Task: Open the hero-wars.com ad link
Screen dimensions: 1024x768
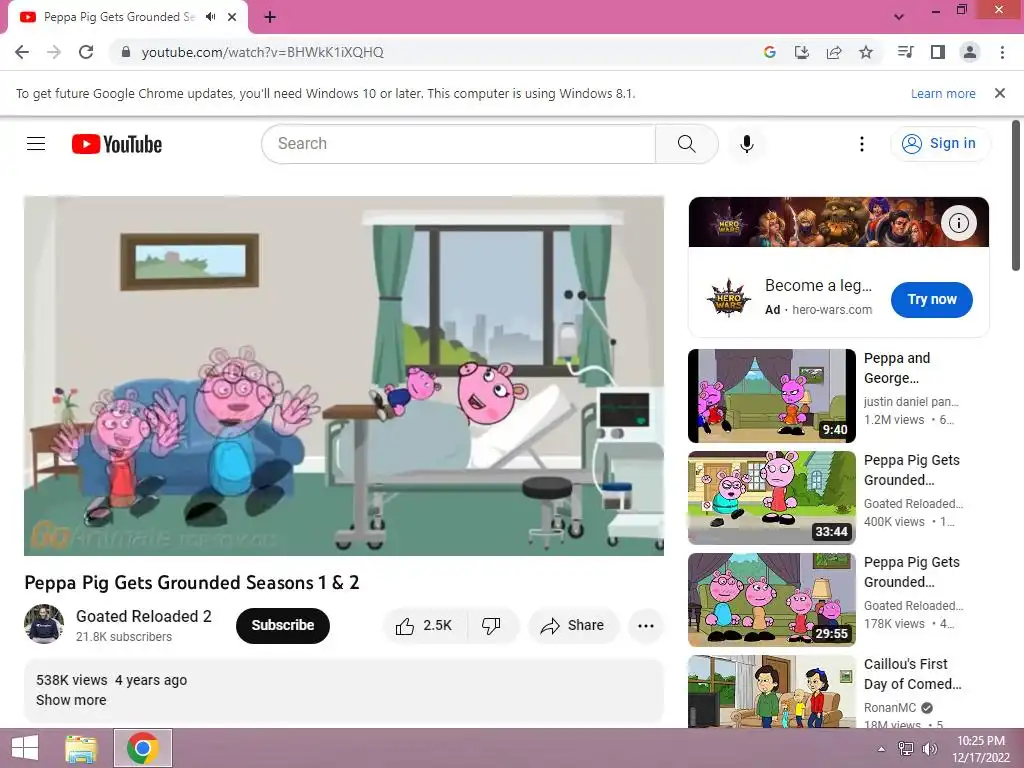Action: (x=832, y=310)
